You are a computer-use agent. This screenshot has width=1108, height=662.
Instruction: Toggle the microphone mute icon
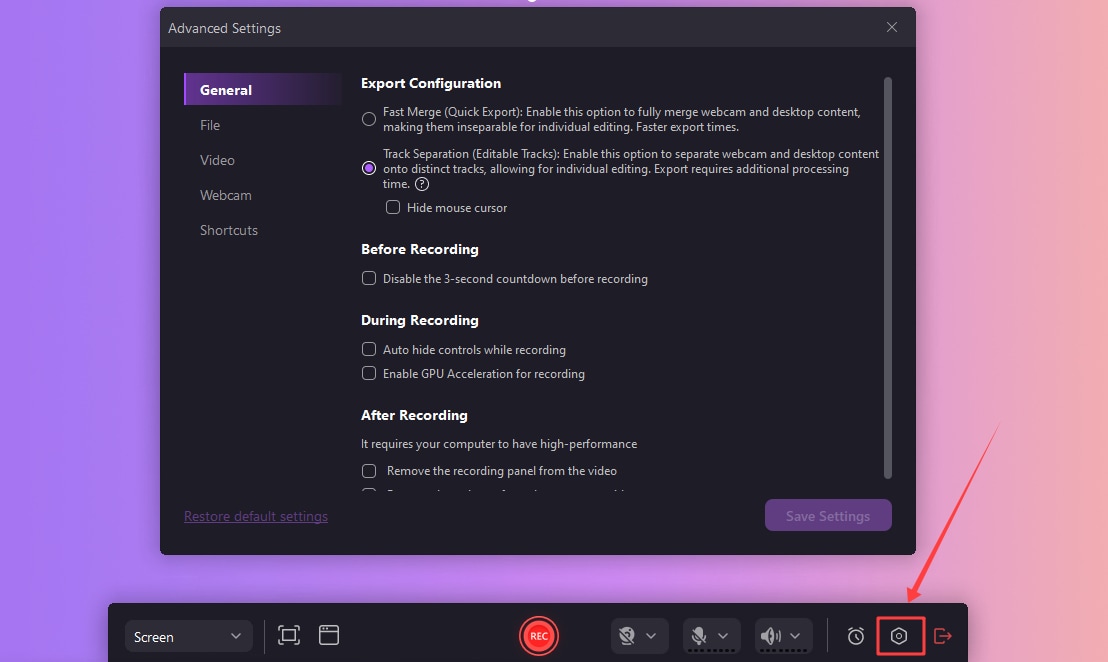[x=699, y=636]
